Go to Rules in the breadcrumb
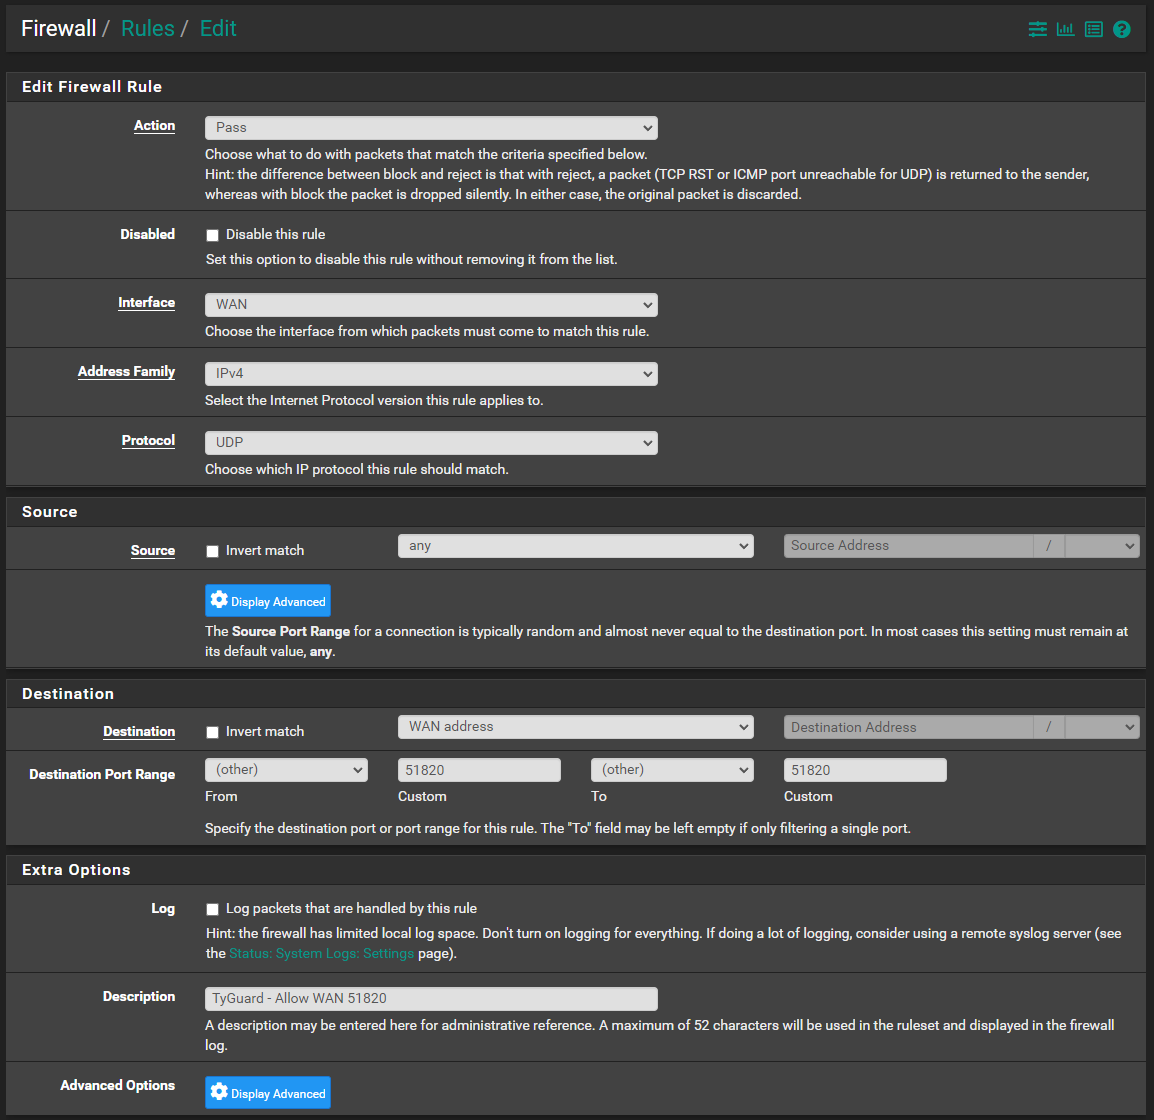This screenshot has width=1154, height=1120. [x=147, y=29]
